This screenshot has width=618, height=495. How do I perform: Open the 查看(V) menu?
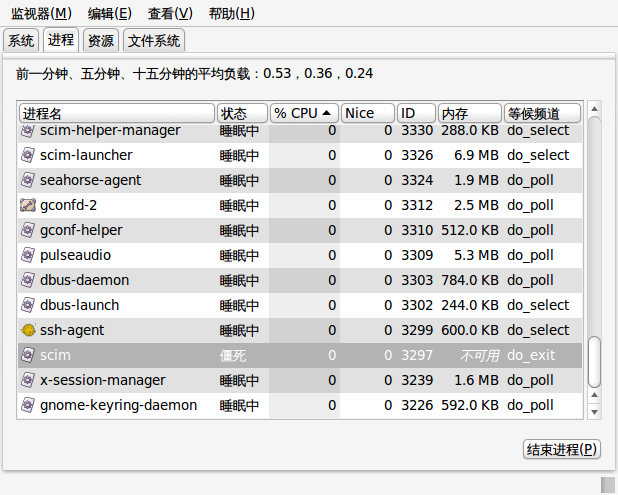[x=170, y=14]
